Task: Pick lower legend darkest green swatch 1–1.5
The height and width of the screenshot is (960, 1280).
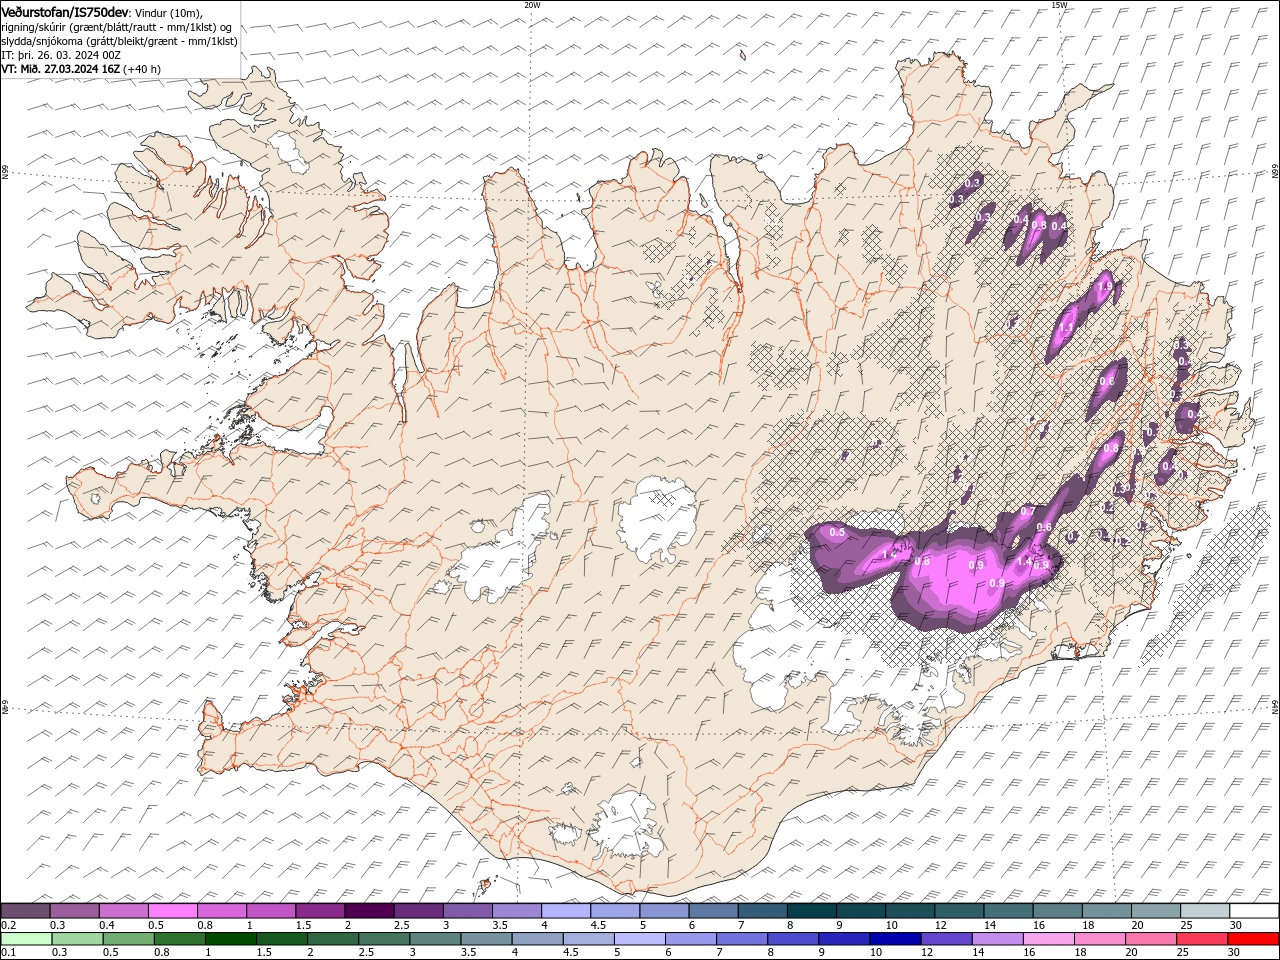Action: point(231,939)
